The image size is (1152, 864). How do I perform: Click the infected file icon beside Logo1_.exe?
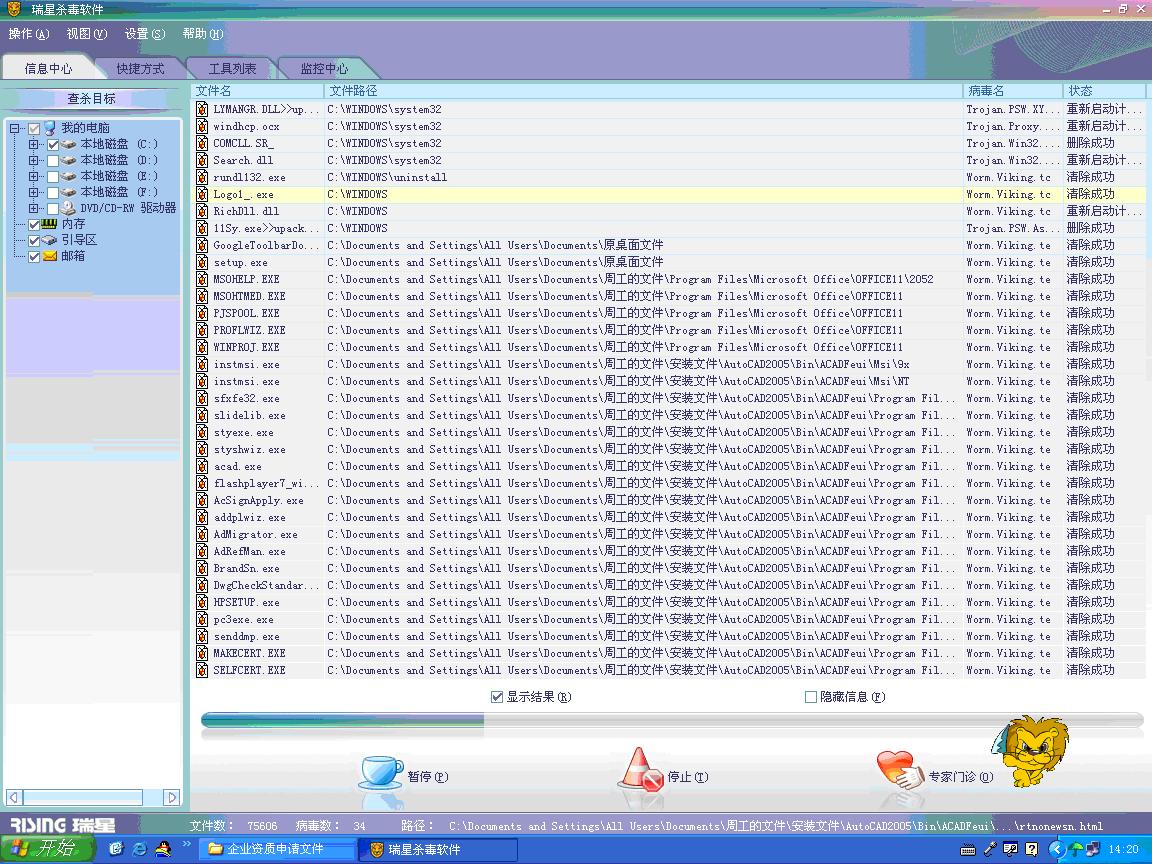tap(202, 194)
